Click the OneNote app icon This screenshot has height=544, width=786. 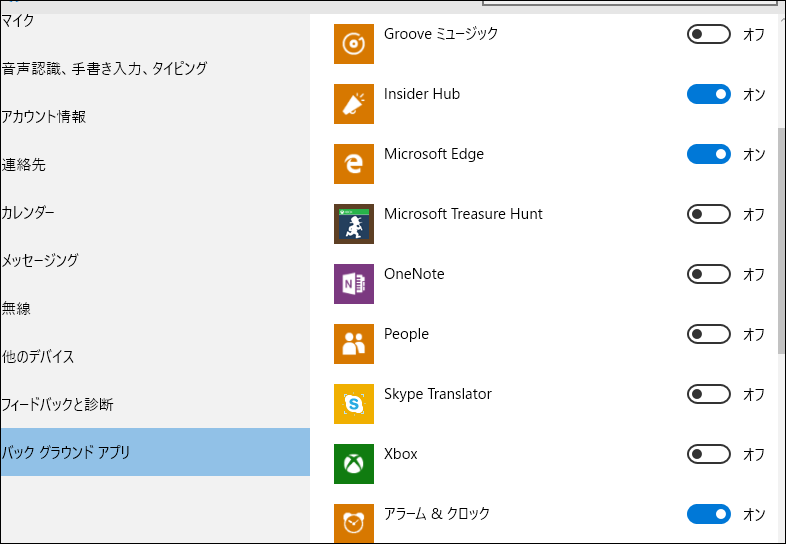tap(354, 284)
